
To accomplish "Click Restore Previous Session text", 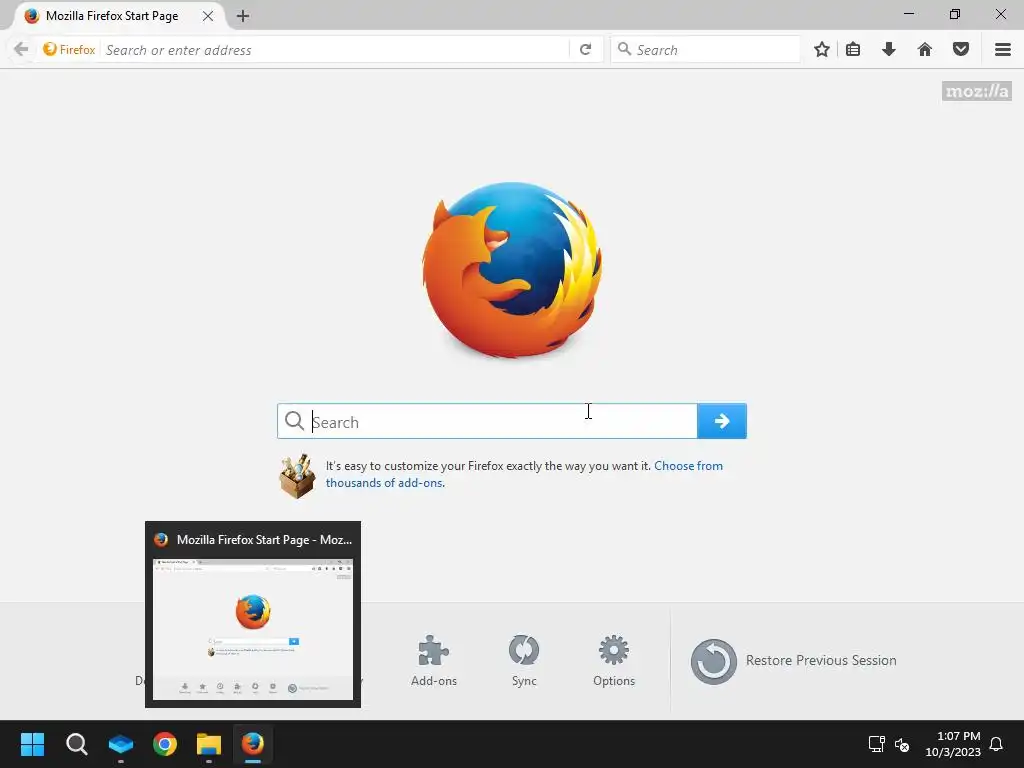I will point(821,660).
